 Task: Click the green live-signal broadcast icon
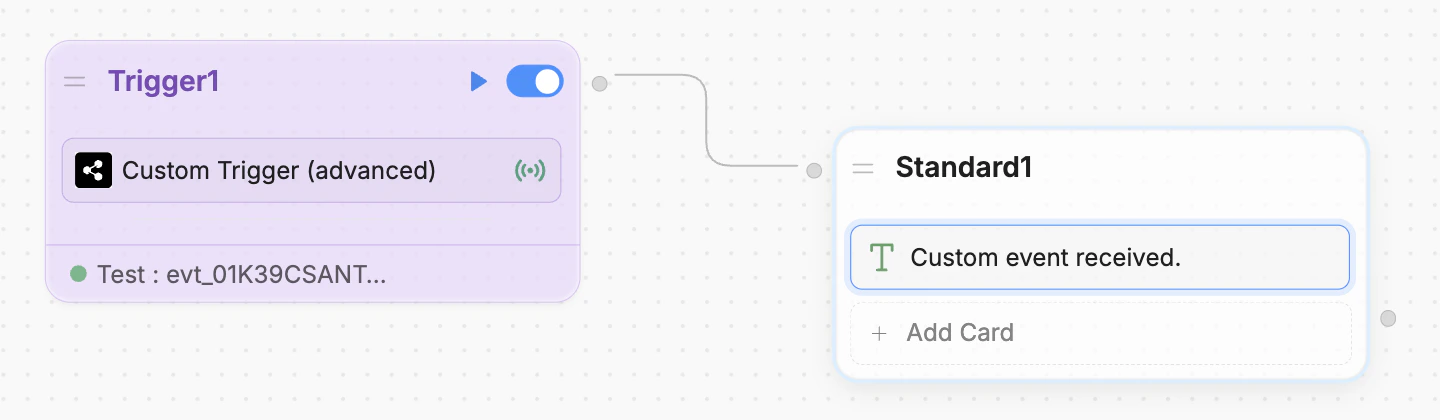530,171
